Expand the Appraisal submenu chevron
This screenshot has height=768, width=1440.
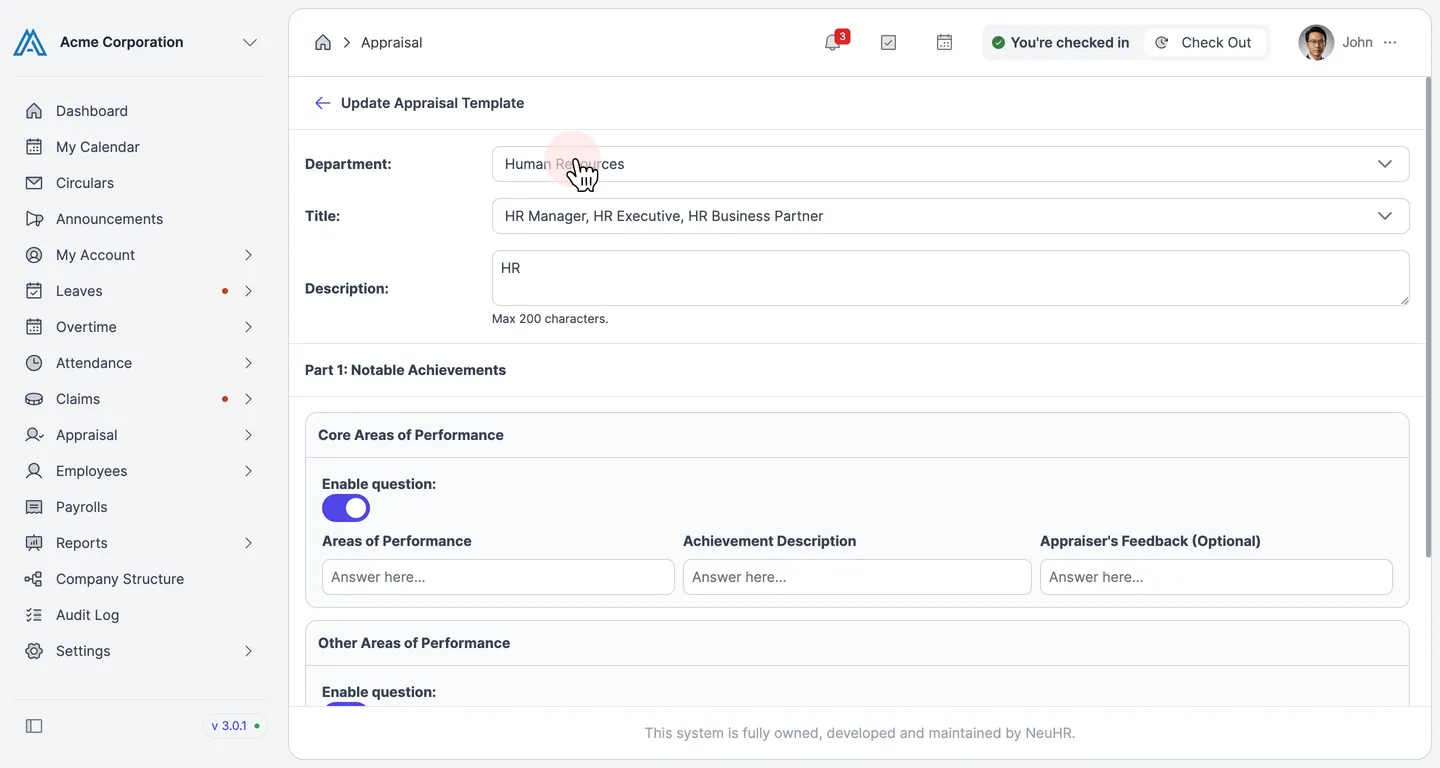coord(248,435)
